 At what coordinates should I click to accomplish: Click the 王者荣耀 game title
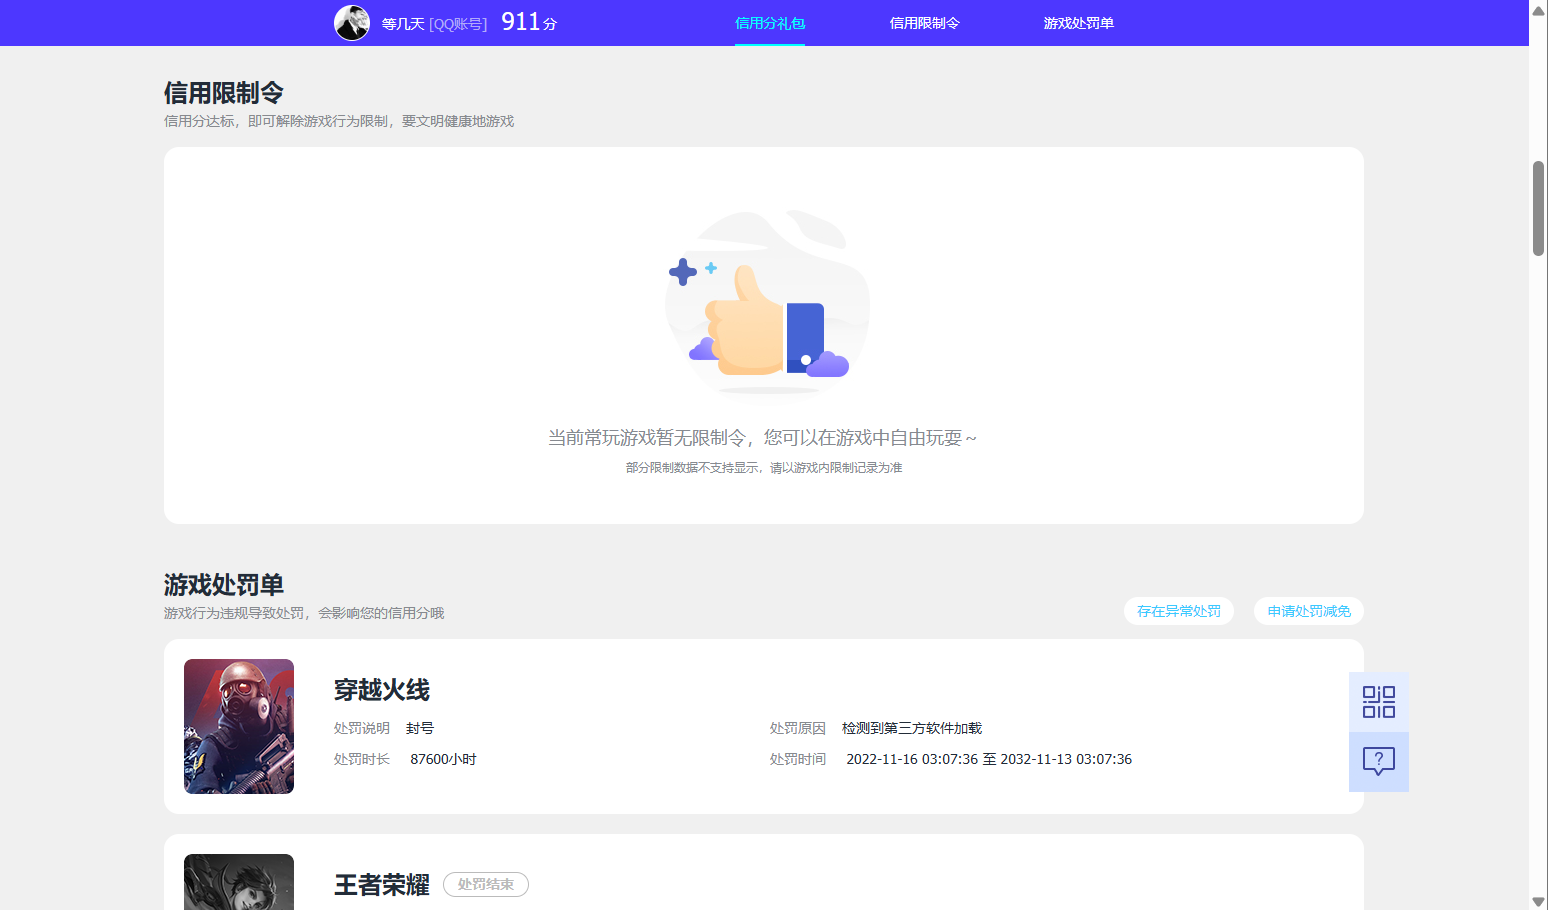coord(382,885)
